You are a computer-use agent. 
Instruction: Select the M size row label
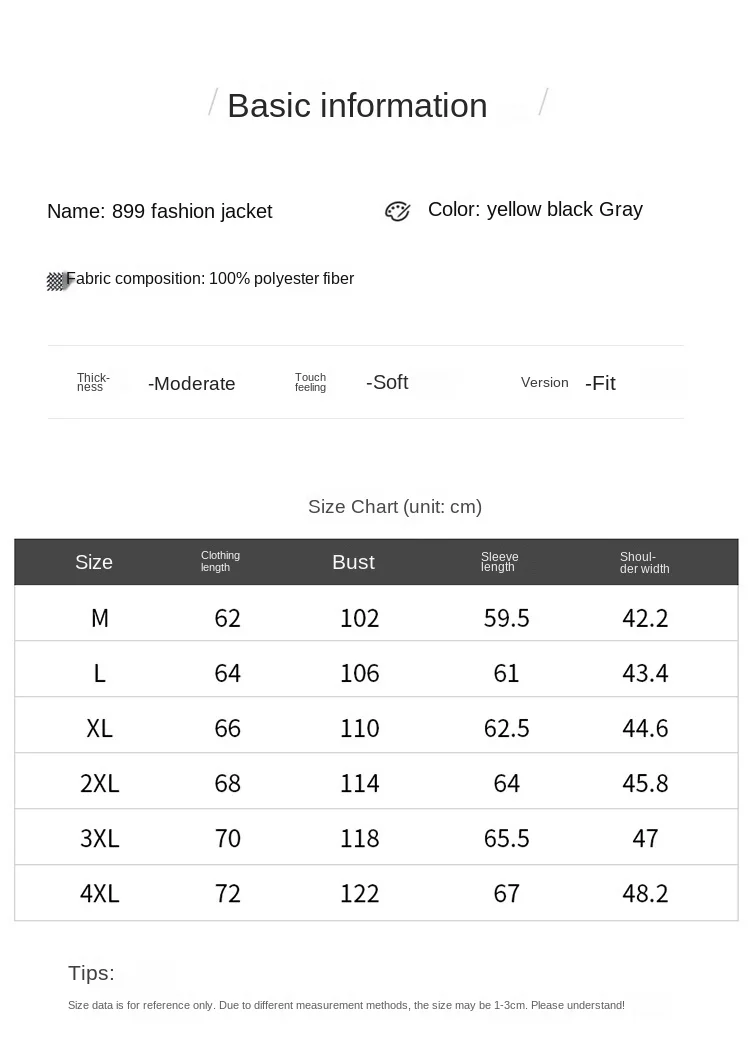99,618
